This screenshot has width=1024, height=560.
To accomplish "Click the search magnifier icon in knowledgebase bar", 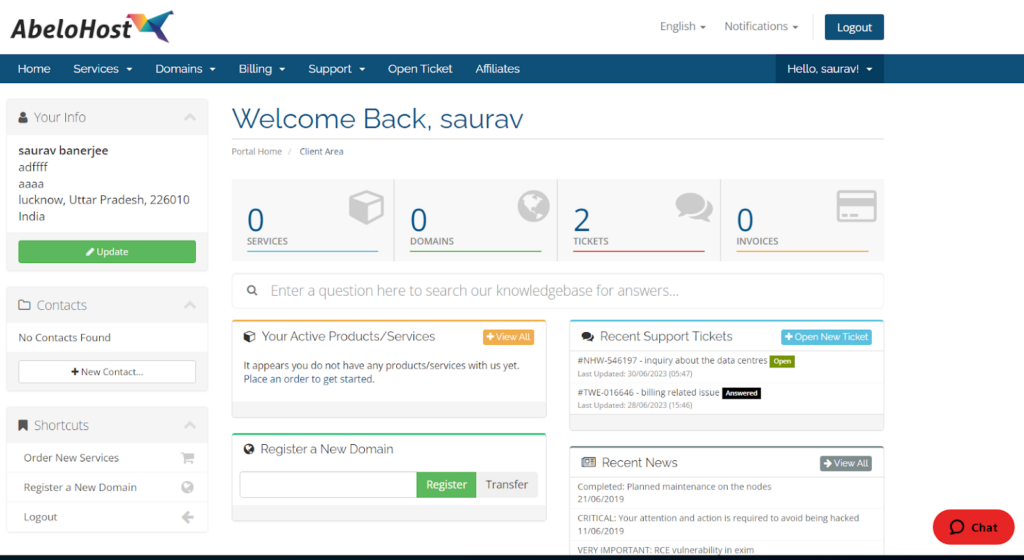I will [x=252, y=290].
